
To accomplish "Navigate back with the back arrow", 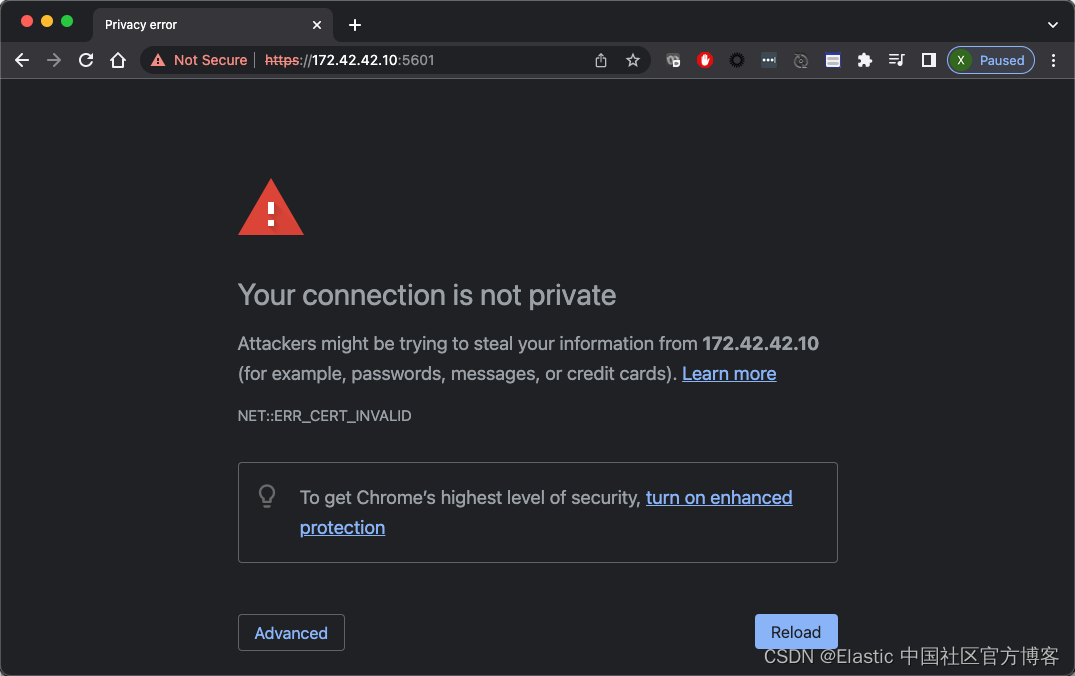I will click(x=22, y=60).
